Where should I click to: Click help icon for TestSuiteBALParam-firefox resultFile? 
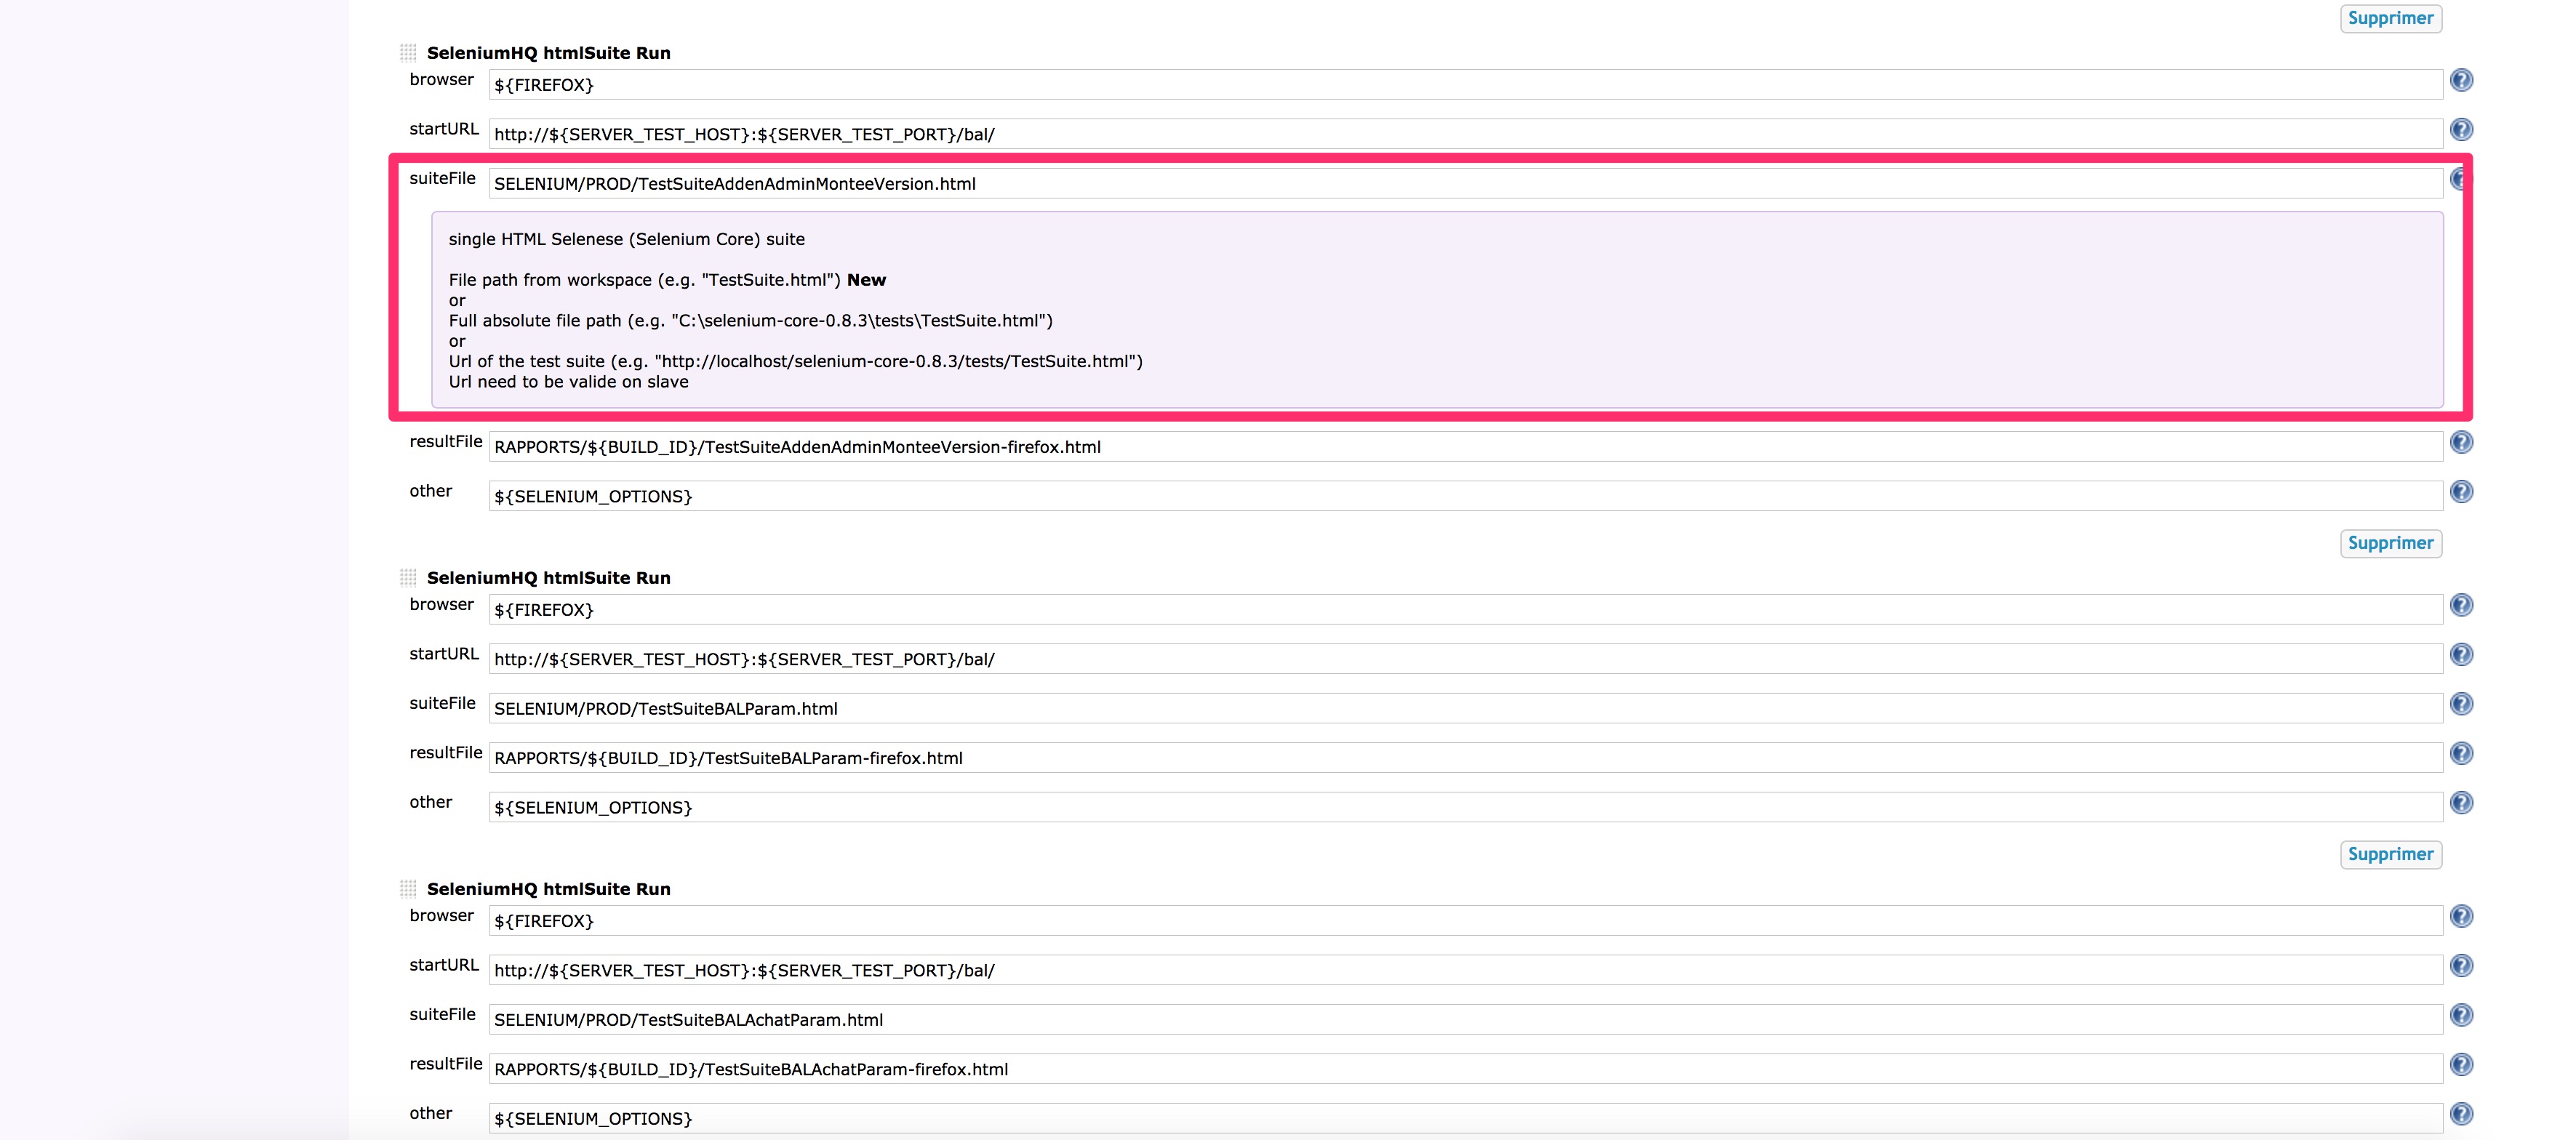click(x=2461, y=753)
